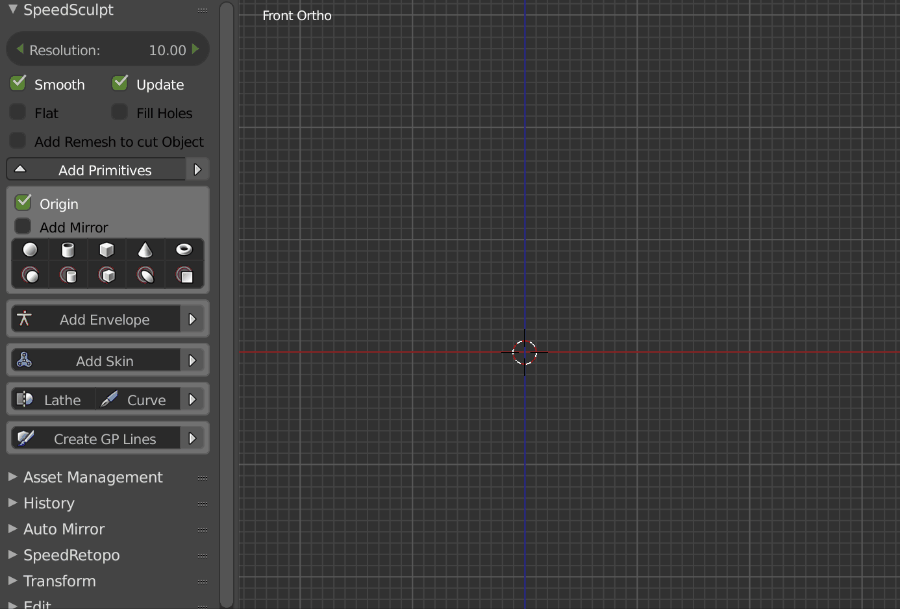Open the arrow next to Add Envelope
900x609 pixels.
point(193,319)
